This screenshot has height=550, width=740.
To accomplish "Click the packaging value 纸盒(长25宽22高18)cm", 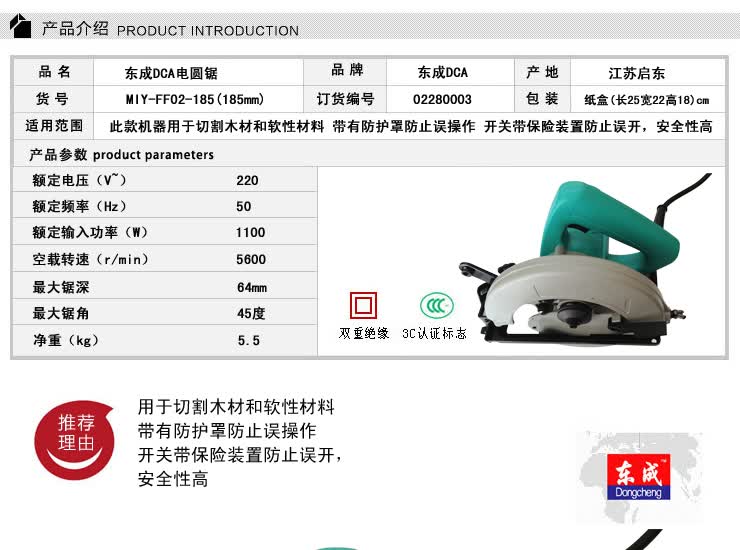I will point(647,100).
